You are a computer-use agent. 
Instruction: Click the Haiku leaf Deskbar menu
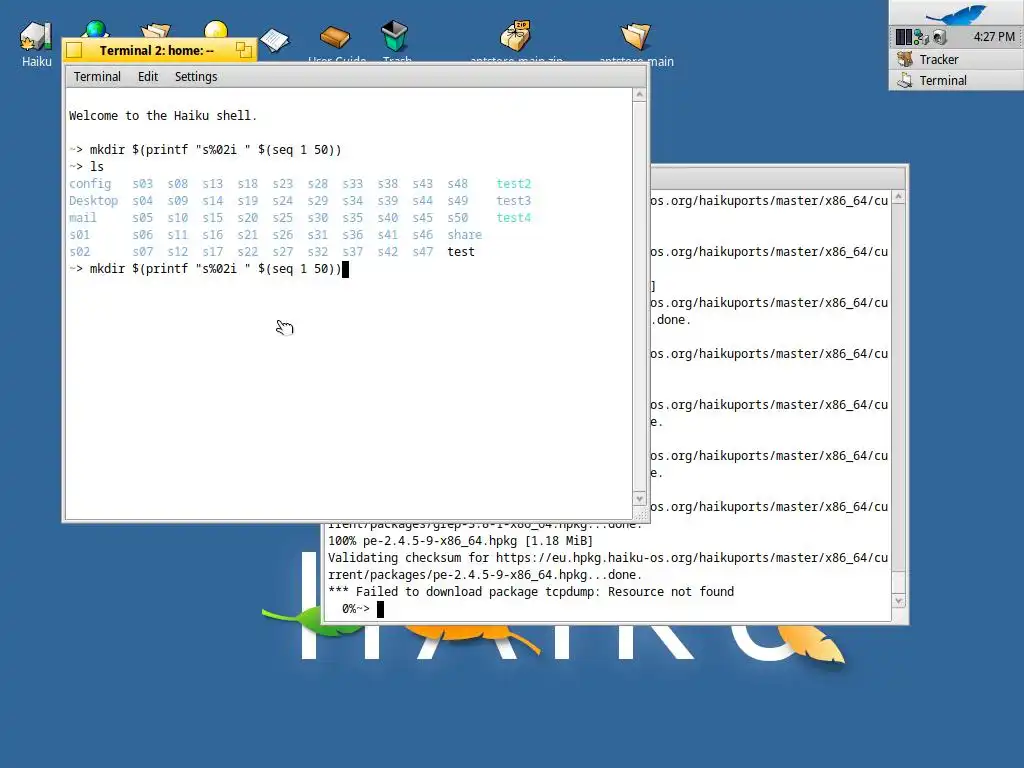pyautogui.click(x=956, y=13)
